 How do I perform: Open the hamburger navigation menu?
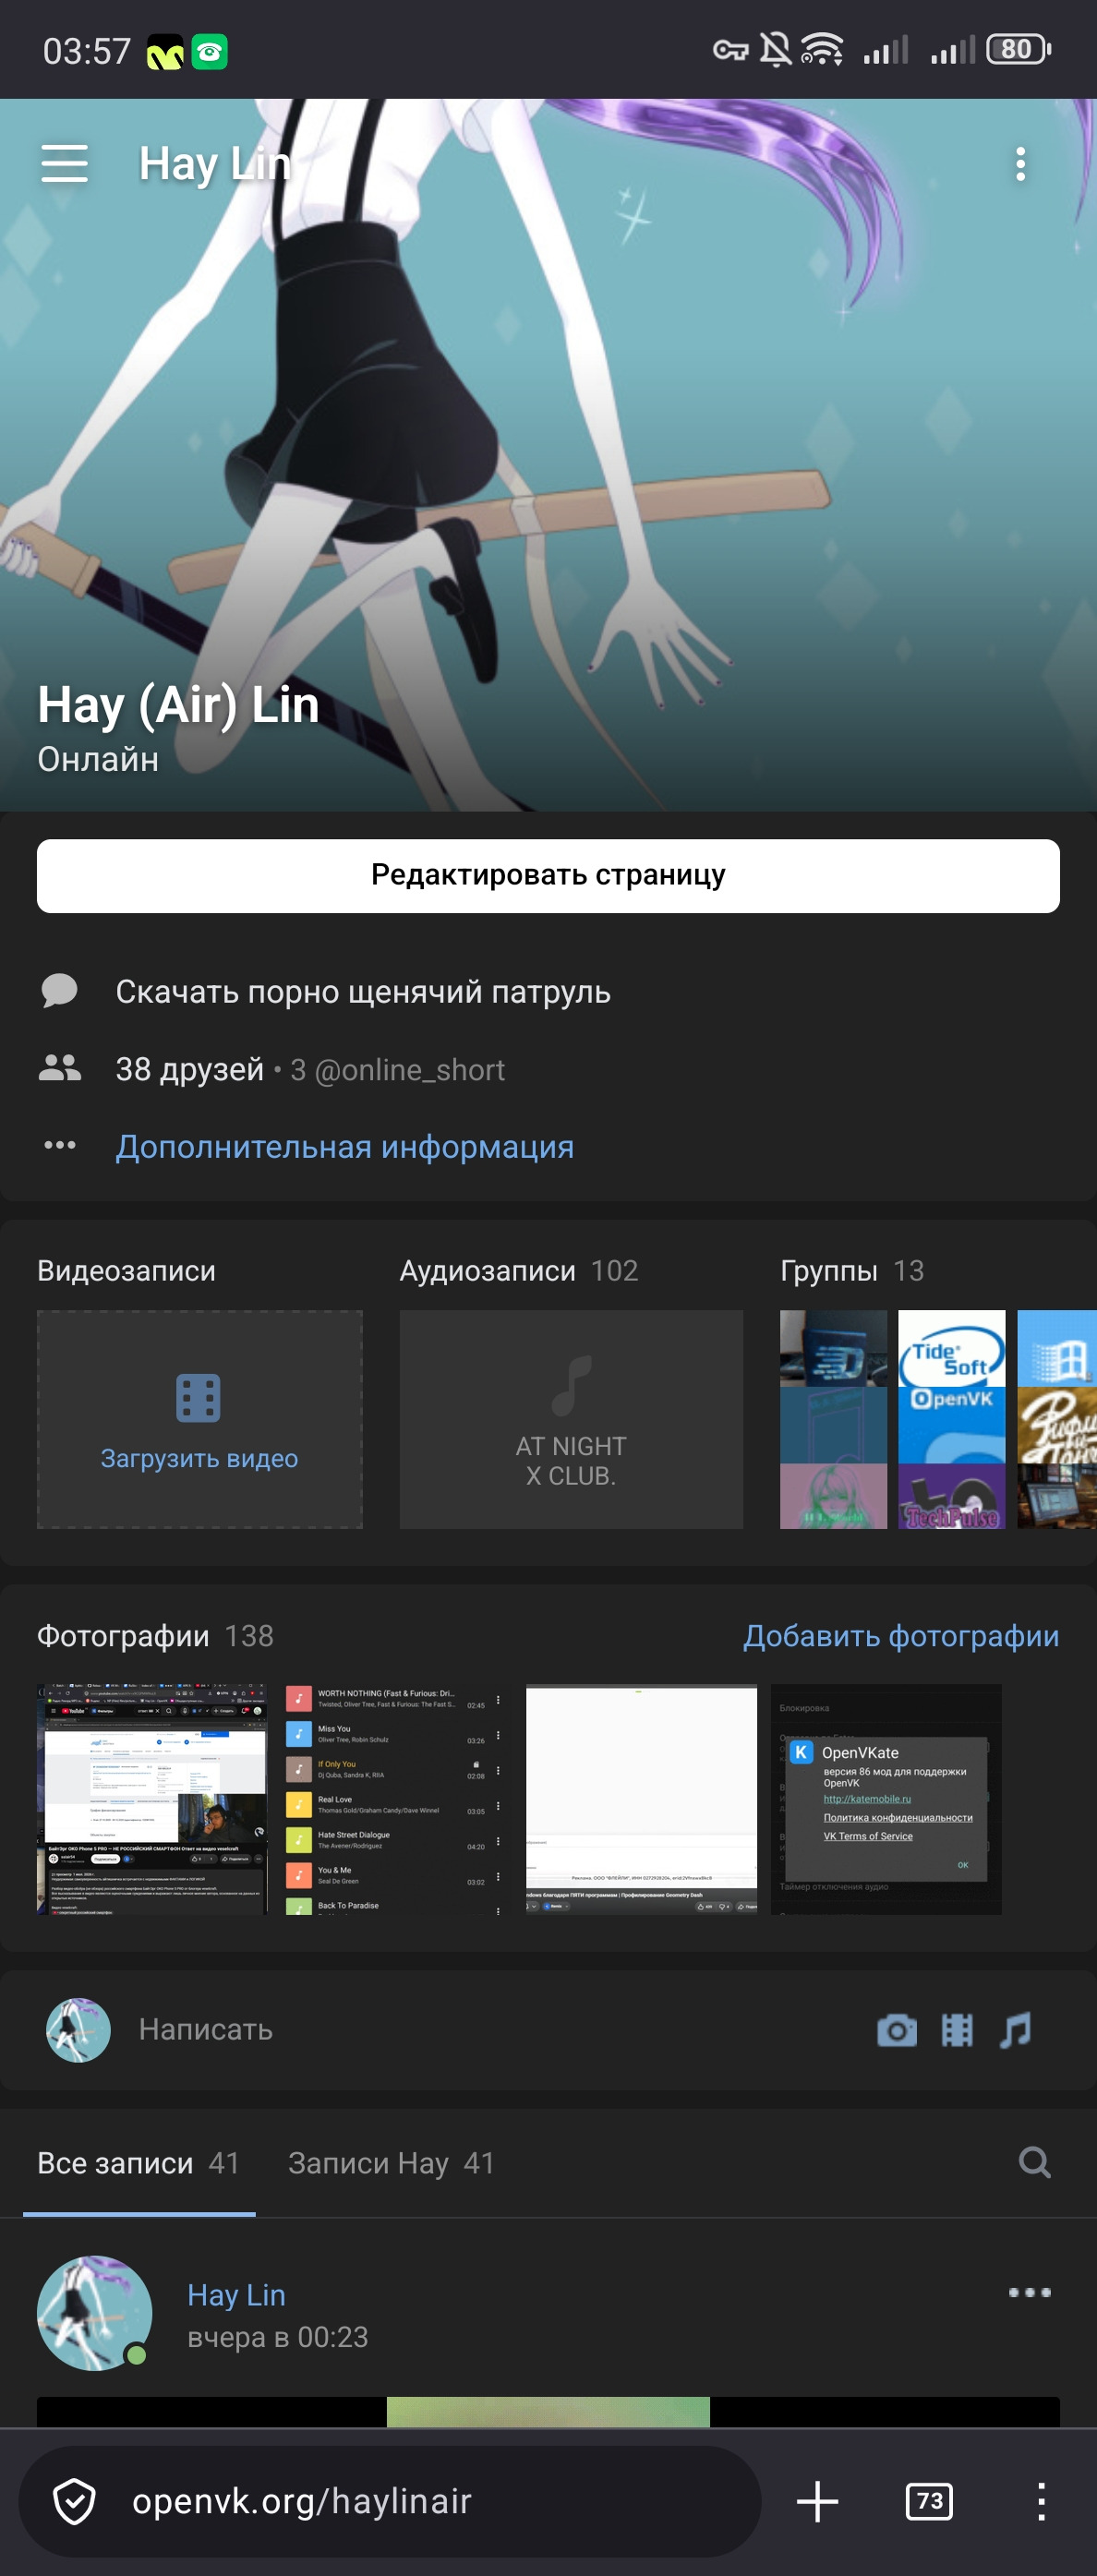(65, 163)
